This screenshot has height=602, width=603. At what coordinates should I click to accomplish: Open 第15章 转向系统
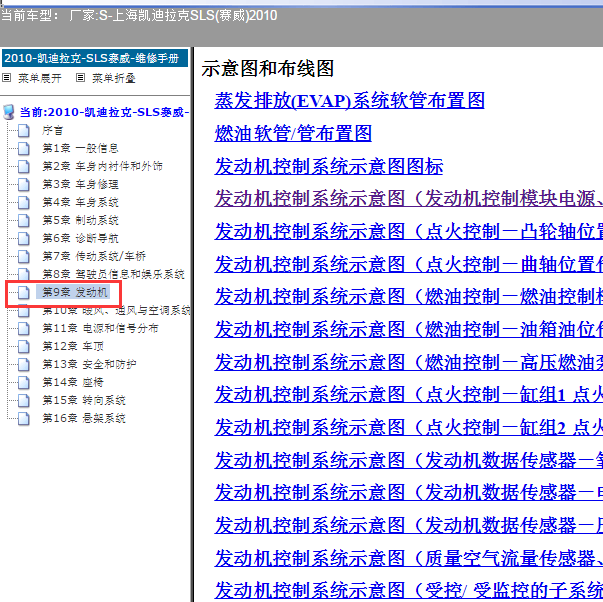84,400
